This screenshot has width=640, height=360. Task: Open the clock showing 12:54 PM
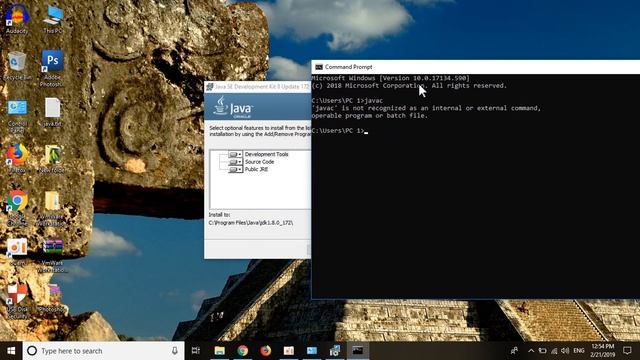click(x=602, y=351)
